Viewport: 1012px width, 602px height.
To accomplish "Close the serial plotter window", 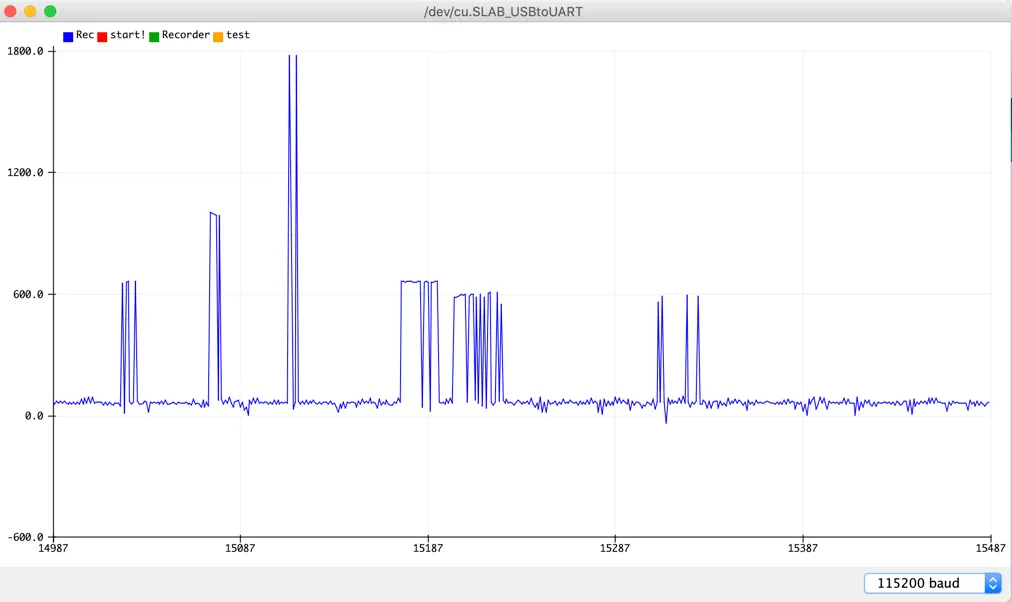I will click(x=10, y=12).
